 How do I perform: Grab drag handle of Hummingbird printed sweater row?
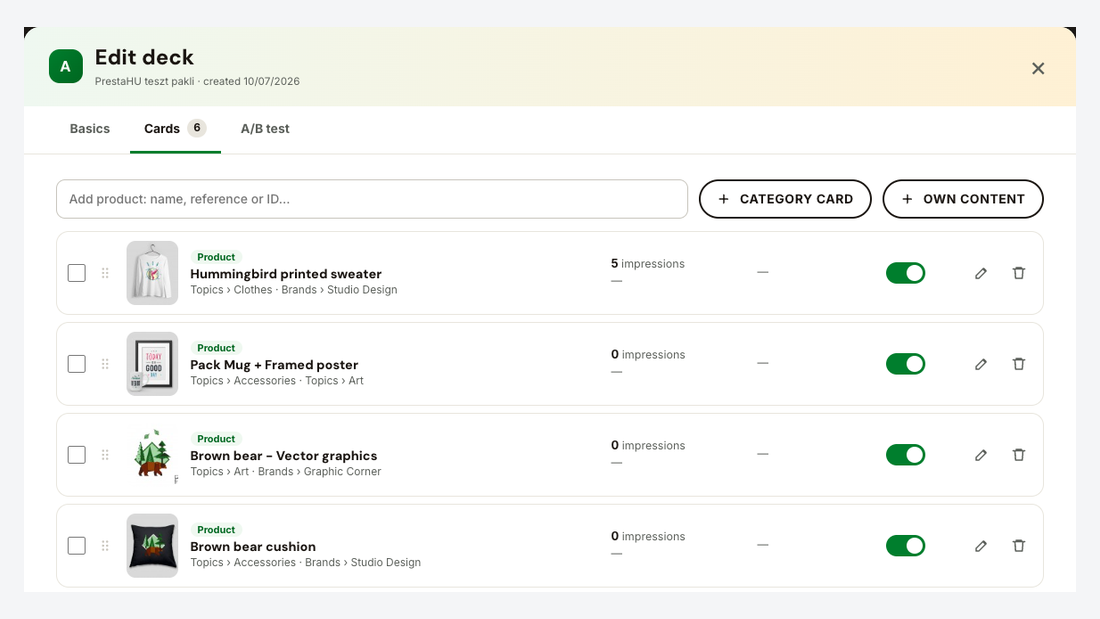click(x=105, y=273)
